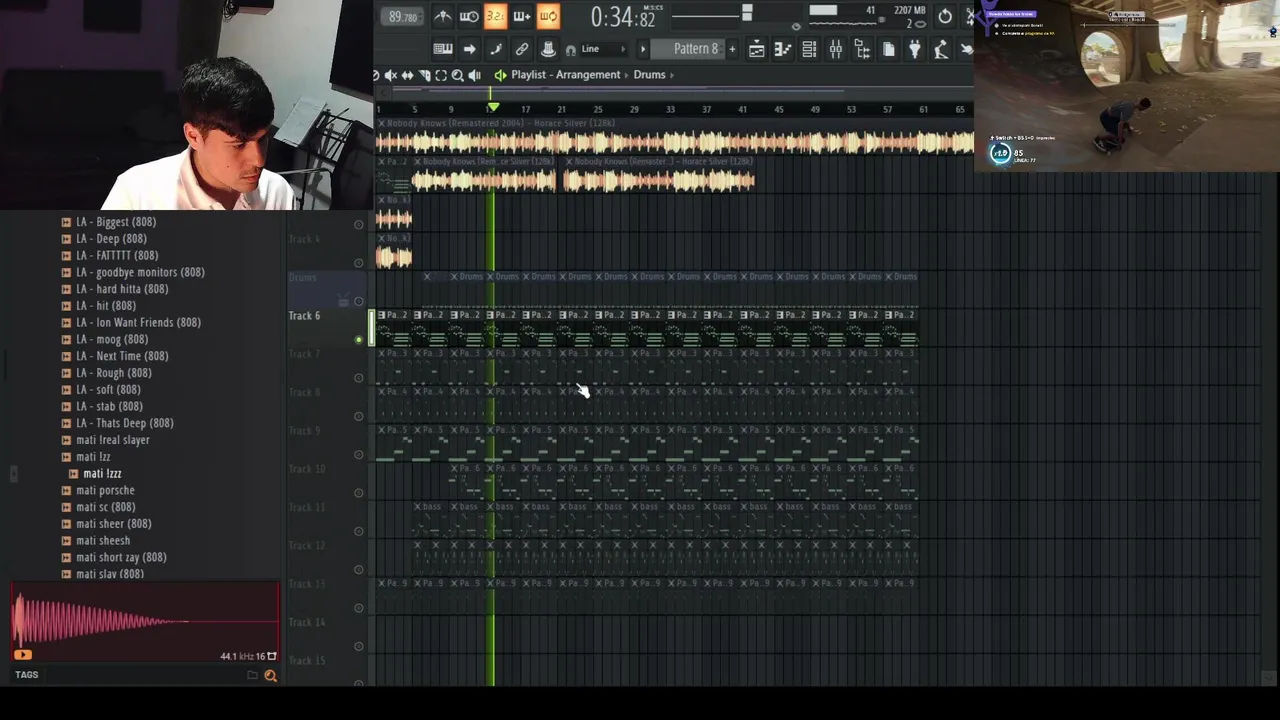Open undo history circular arrow icon
The image size is (1280, 720).
pyautogui.click(x=945, y=16)
